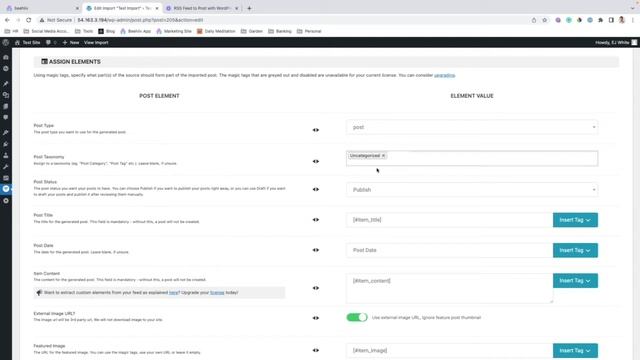Click inside the Post Taxonomy tag box
This screenshot has width=640, height=360.
pos(472,158)
